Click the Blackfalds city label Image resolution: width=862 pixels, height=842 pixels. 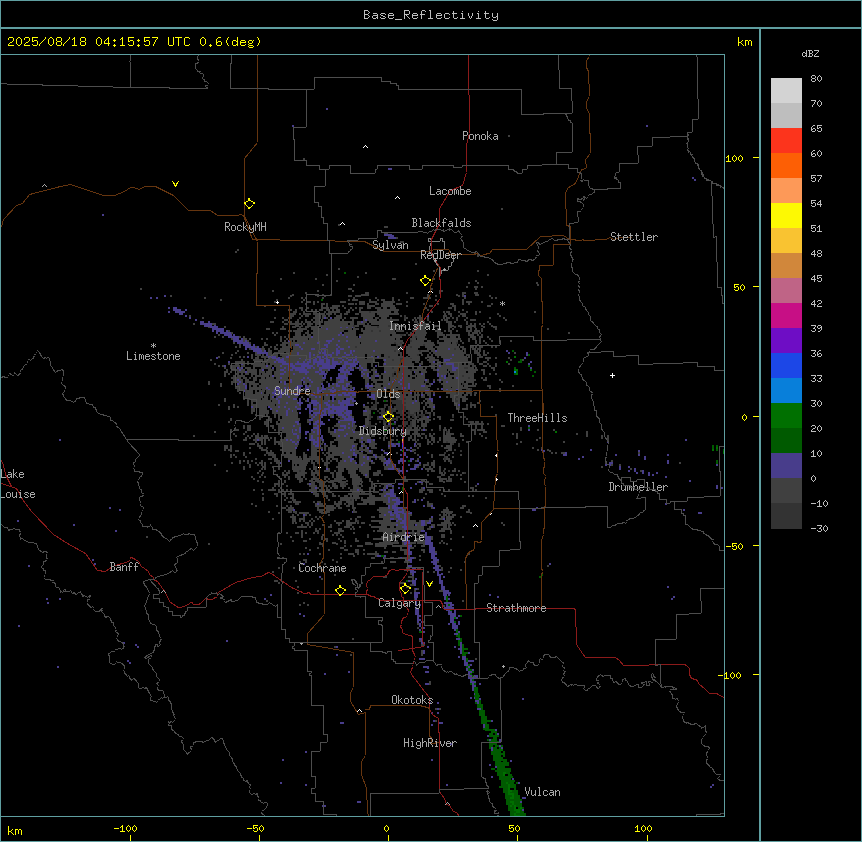(x=441, y=223)
